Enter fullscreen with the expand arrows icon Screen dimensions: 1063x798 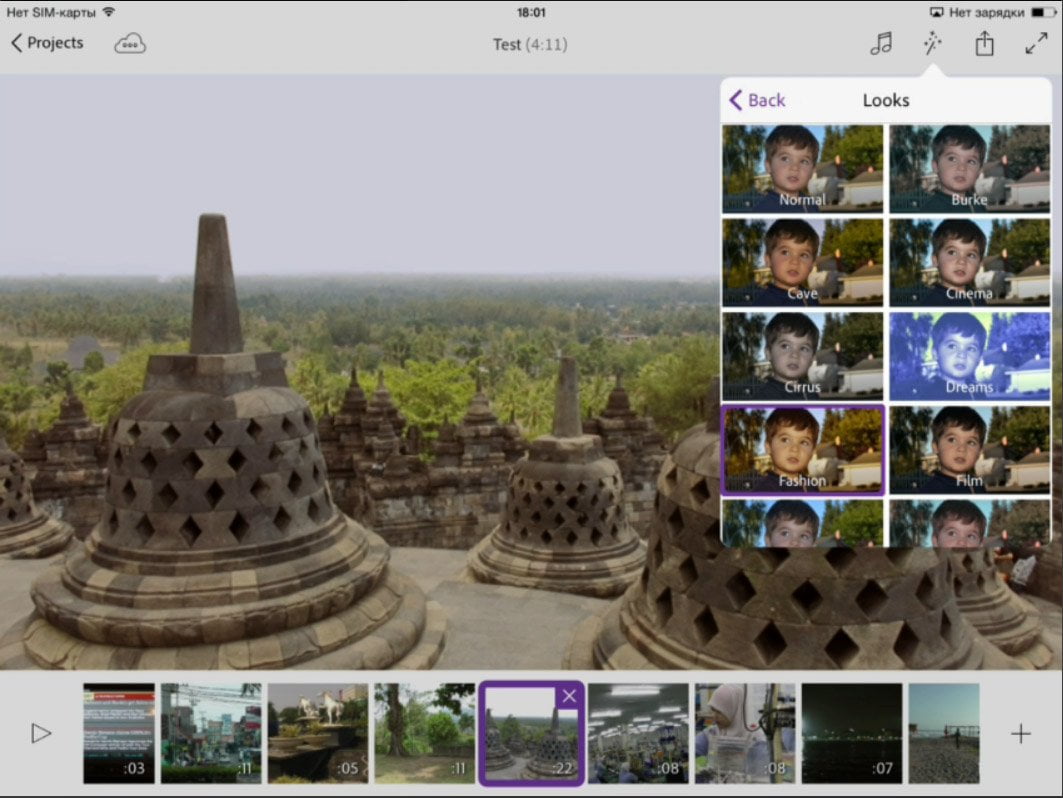1036,43
